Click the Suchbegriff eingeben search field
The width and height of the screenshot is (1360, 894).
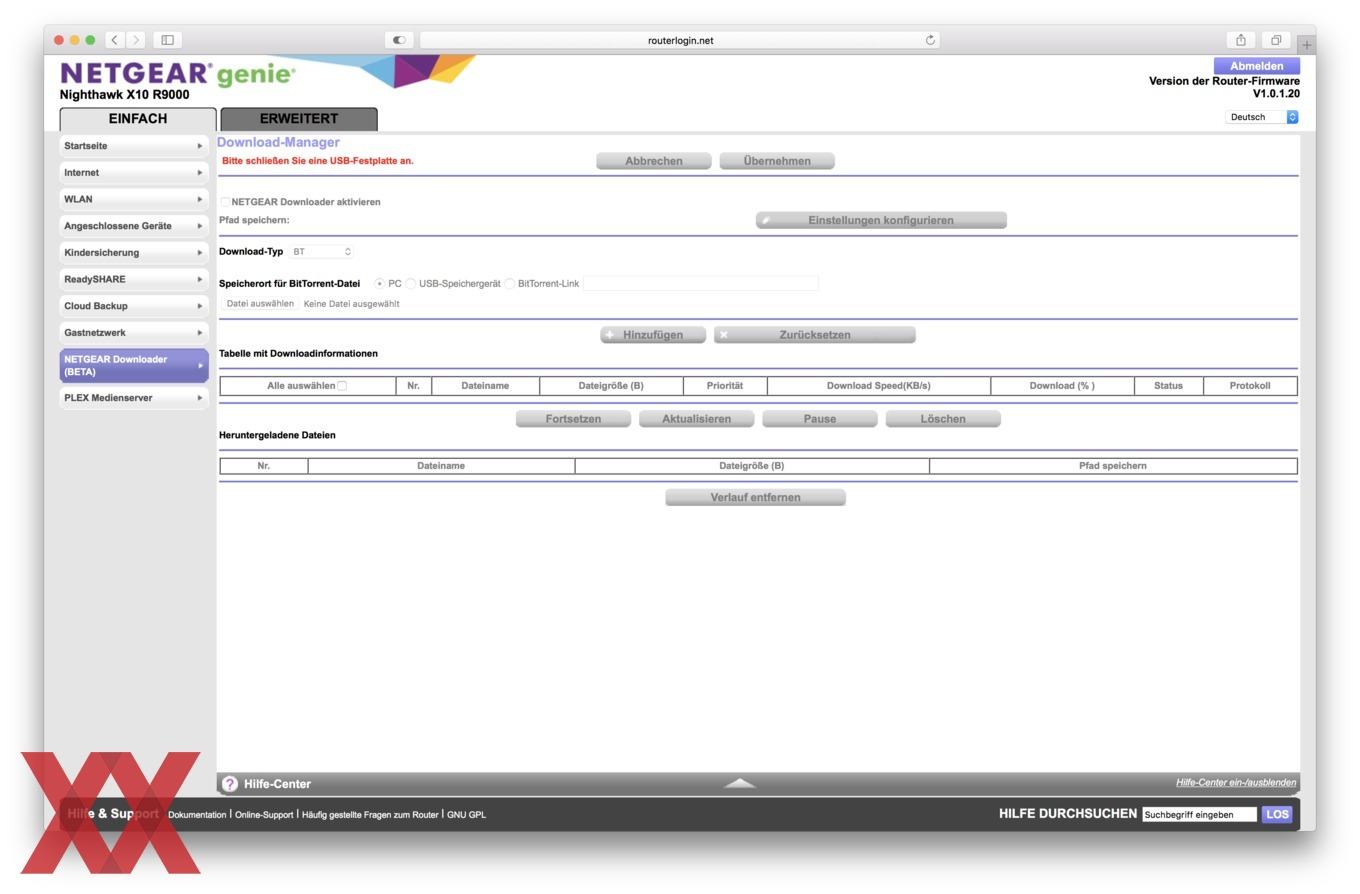click(1199, 815)
